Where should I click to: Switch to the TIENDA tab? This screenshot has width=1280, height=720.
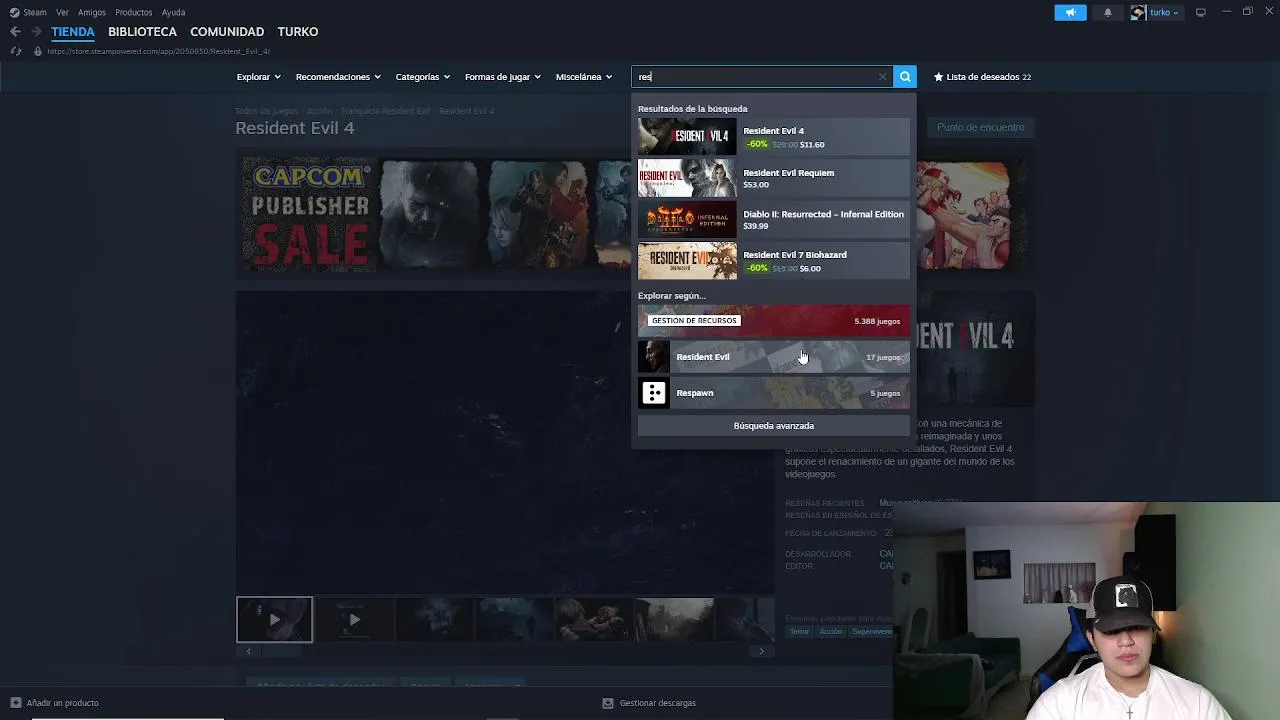pos(73,32)
